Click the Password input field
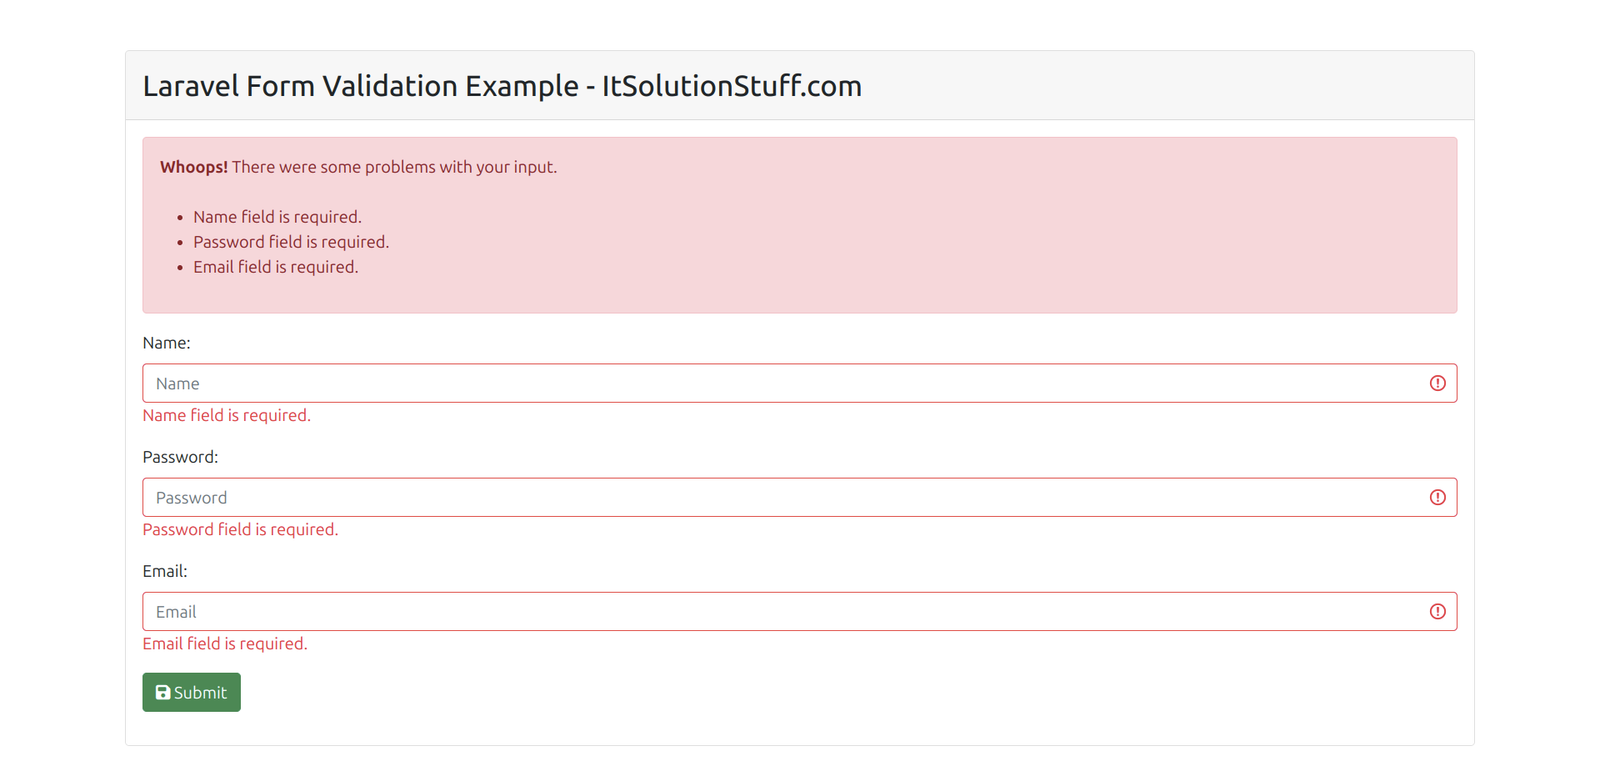The width and height of the screenshot is (1600, 777). [x=700, y=497]
